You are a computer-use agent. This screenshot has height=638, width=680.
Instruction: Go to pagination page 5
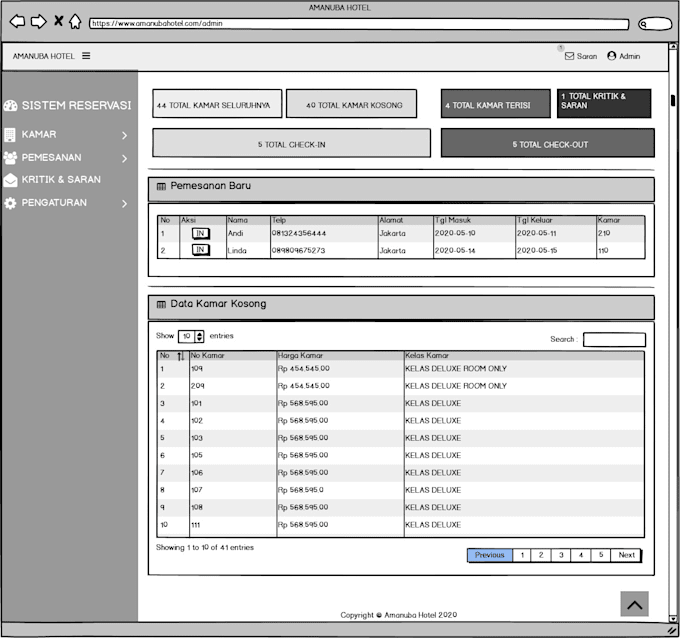(x=601, y=555)
